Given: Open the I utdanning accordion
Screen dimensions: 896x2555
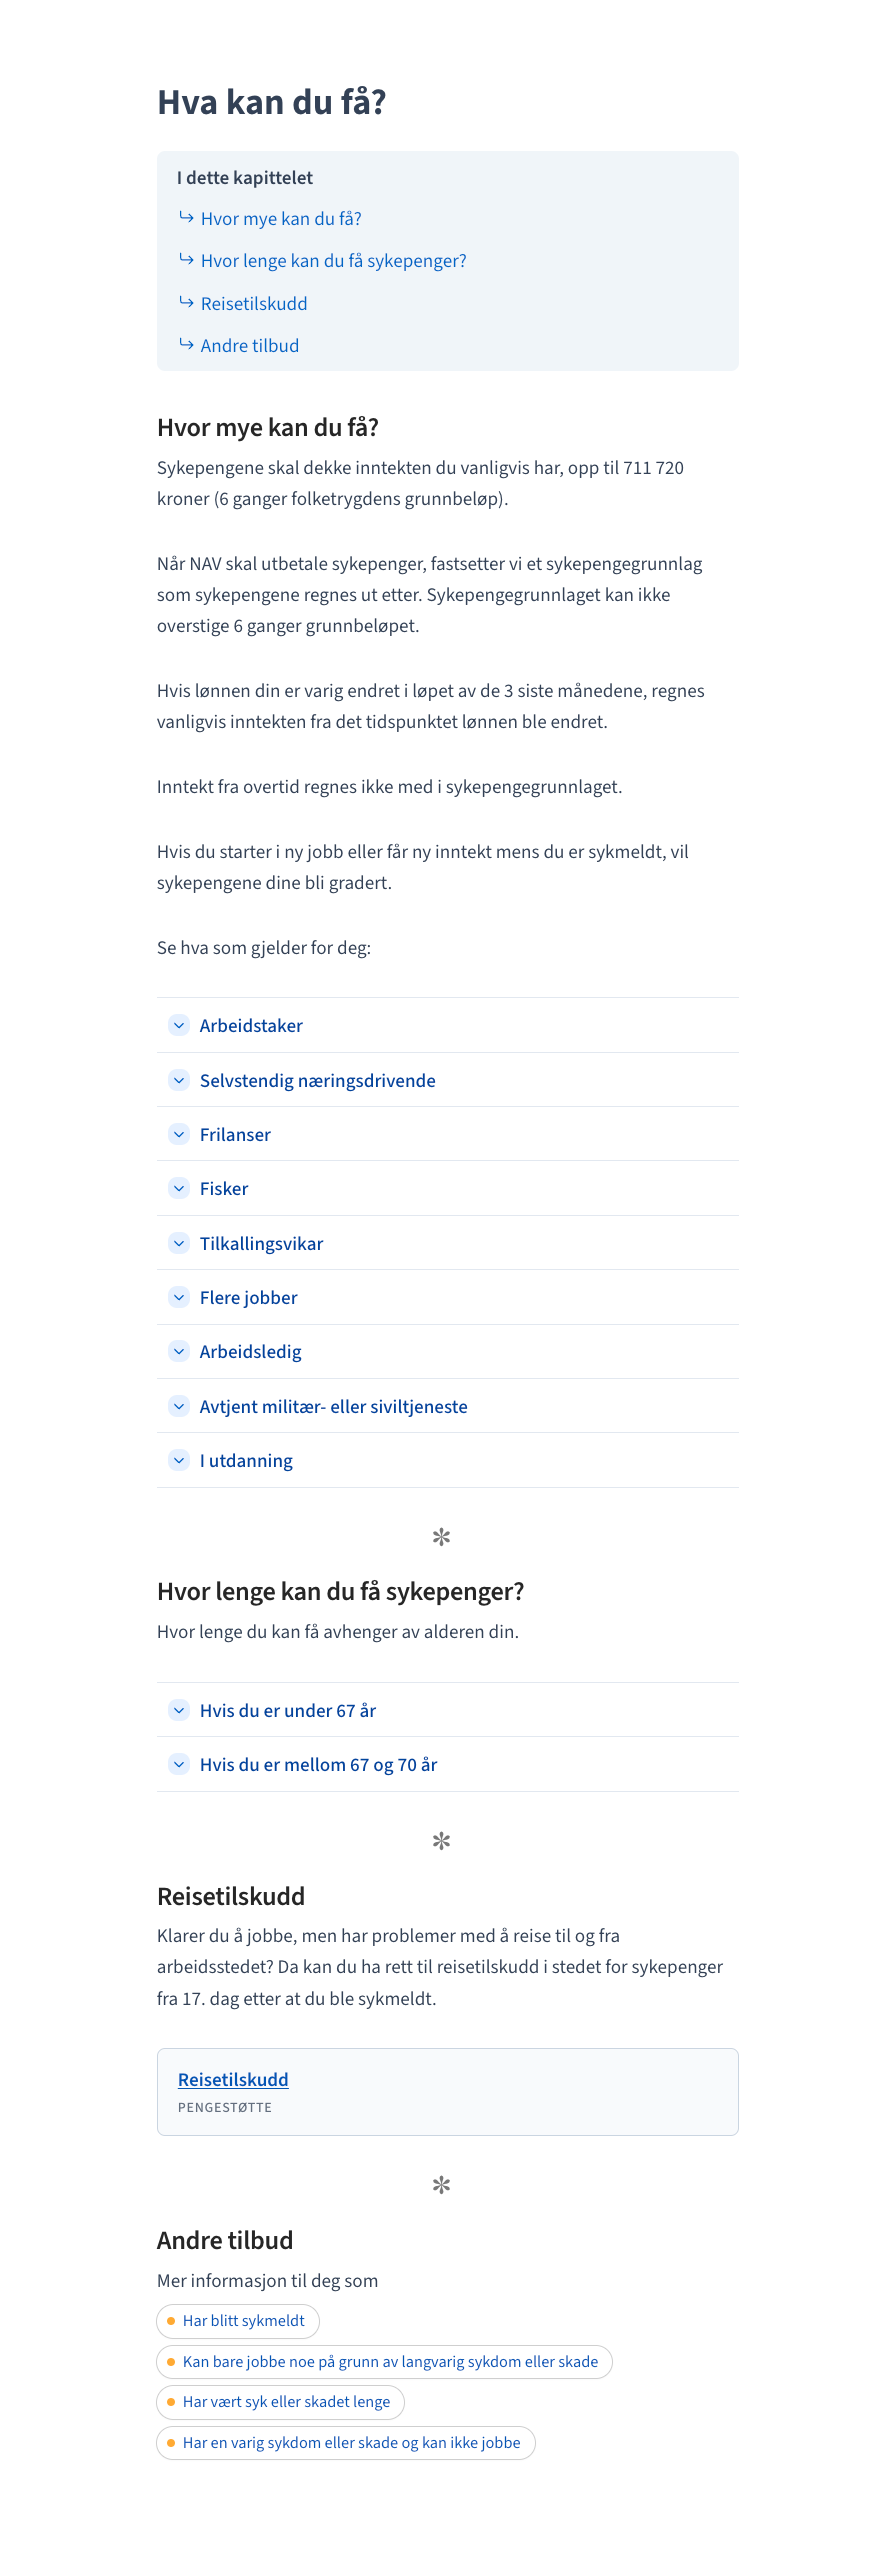Looking at the screenshot, I should (246, 1460).
